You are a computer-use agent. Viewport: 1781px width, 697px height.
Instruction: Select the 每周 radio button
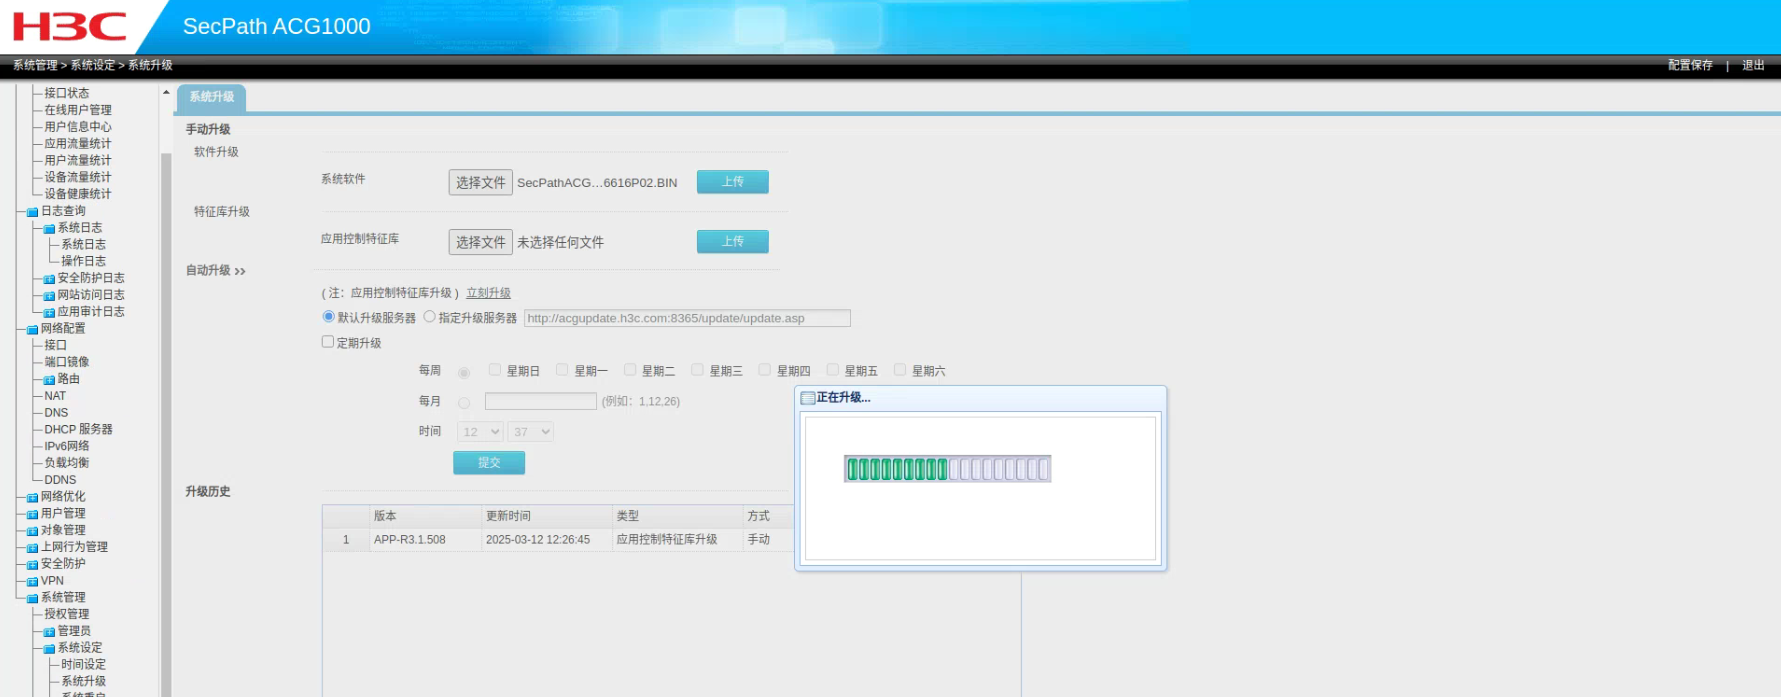coord(464,373)
